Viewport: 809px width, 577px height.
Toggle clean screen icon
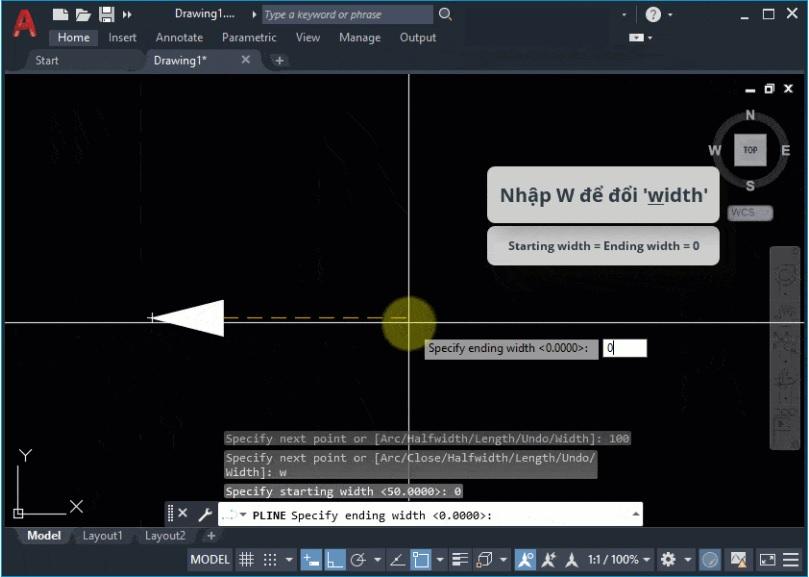[767, 559]
